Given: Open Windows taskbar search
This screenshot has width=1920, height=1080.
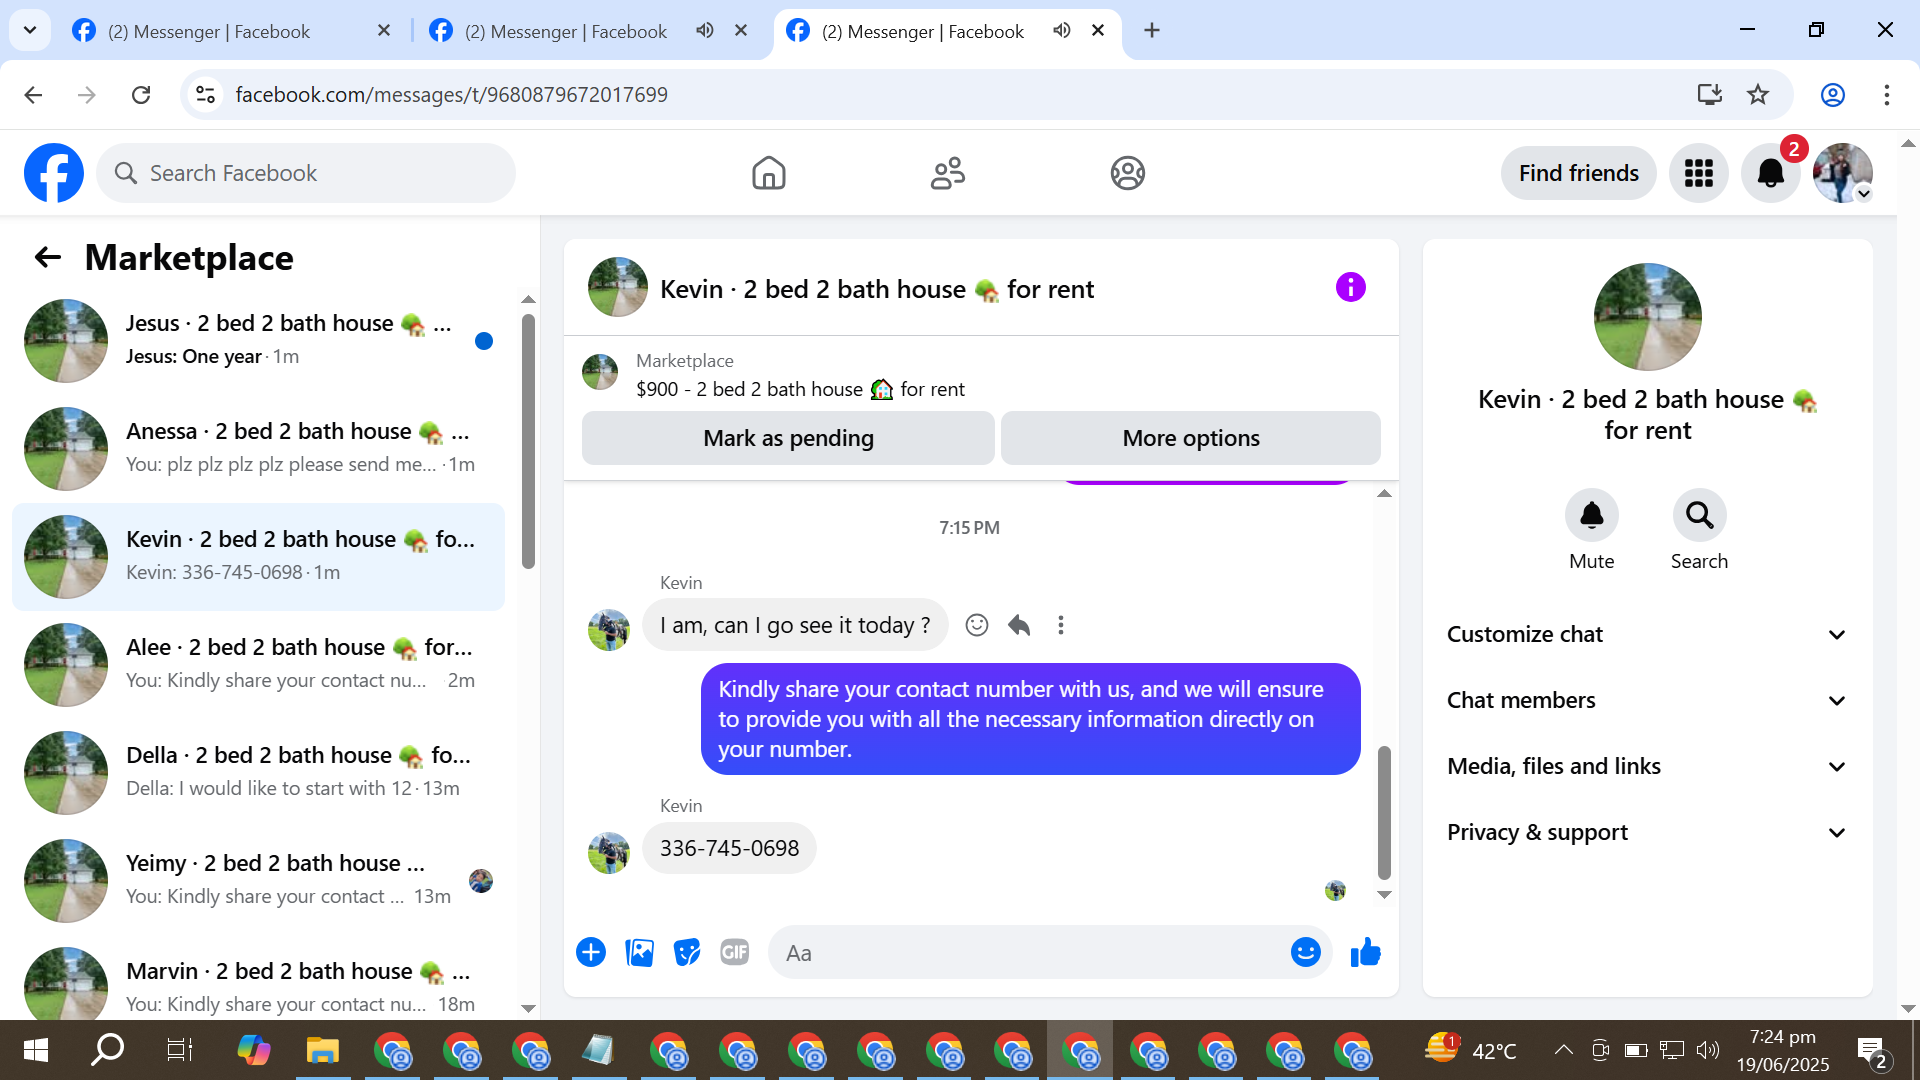Looking at the screenshot, I should tap(107, 1050).
